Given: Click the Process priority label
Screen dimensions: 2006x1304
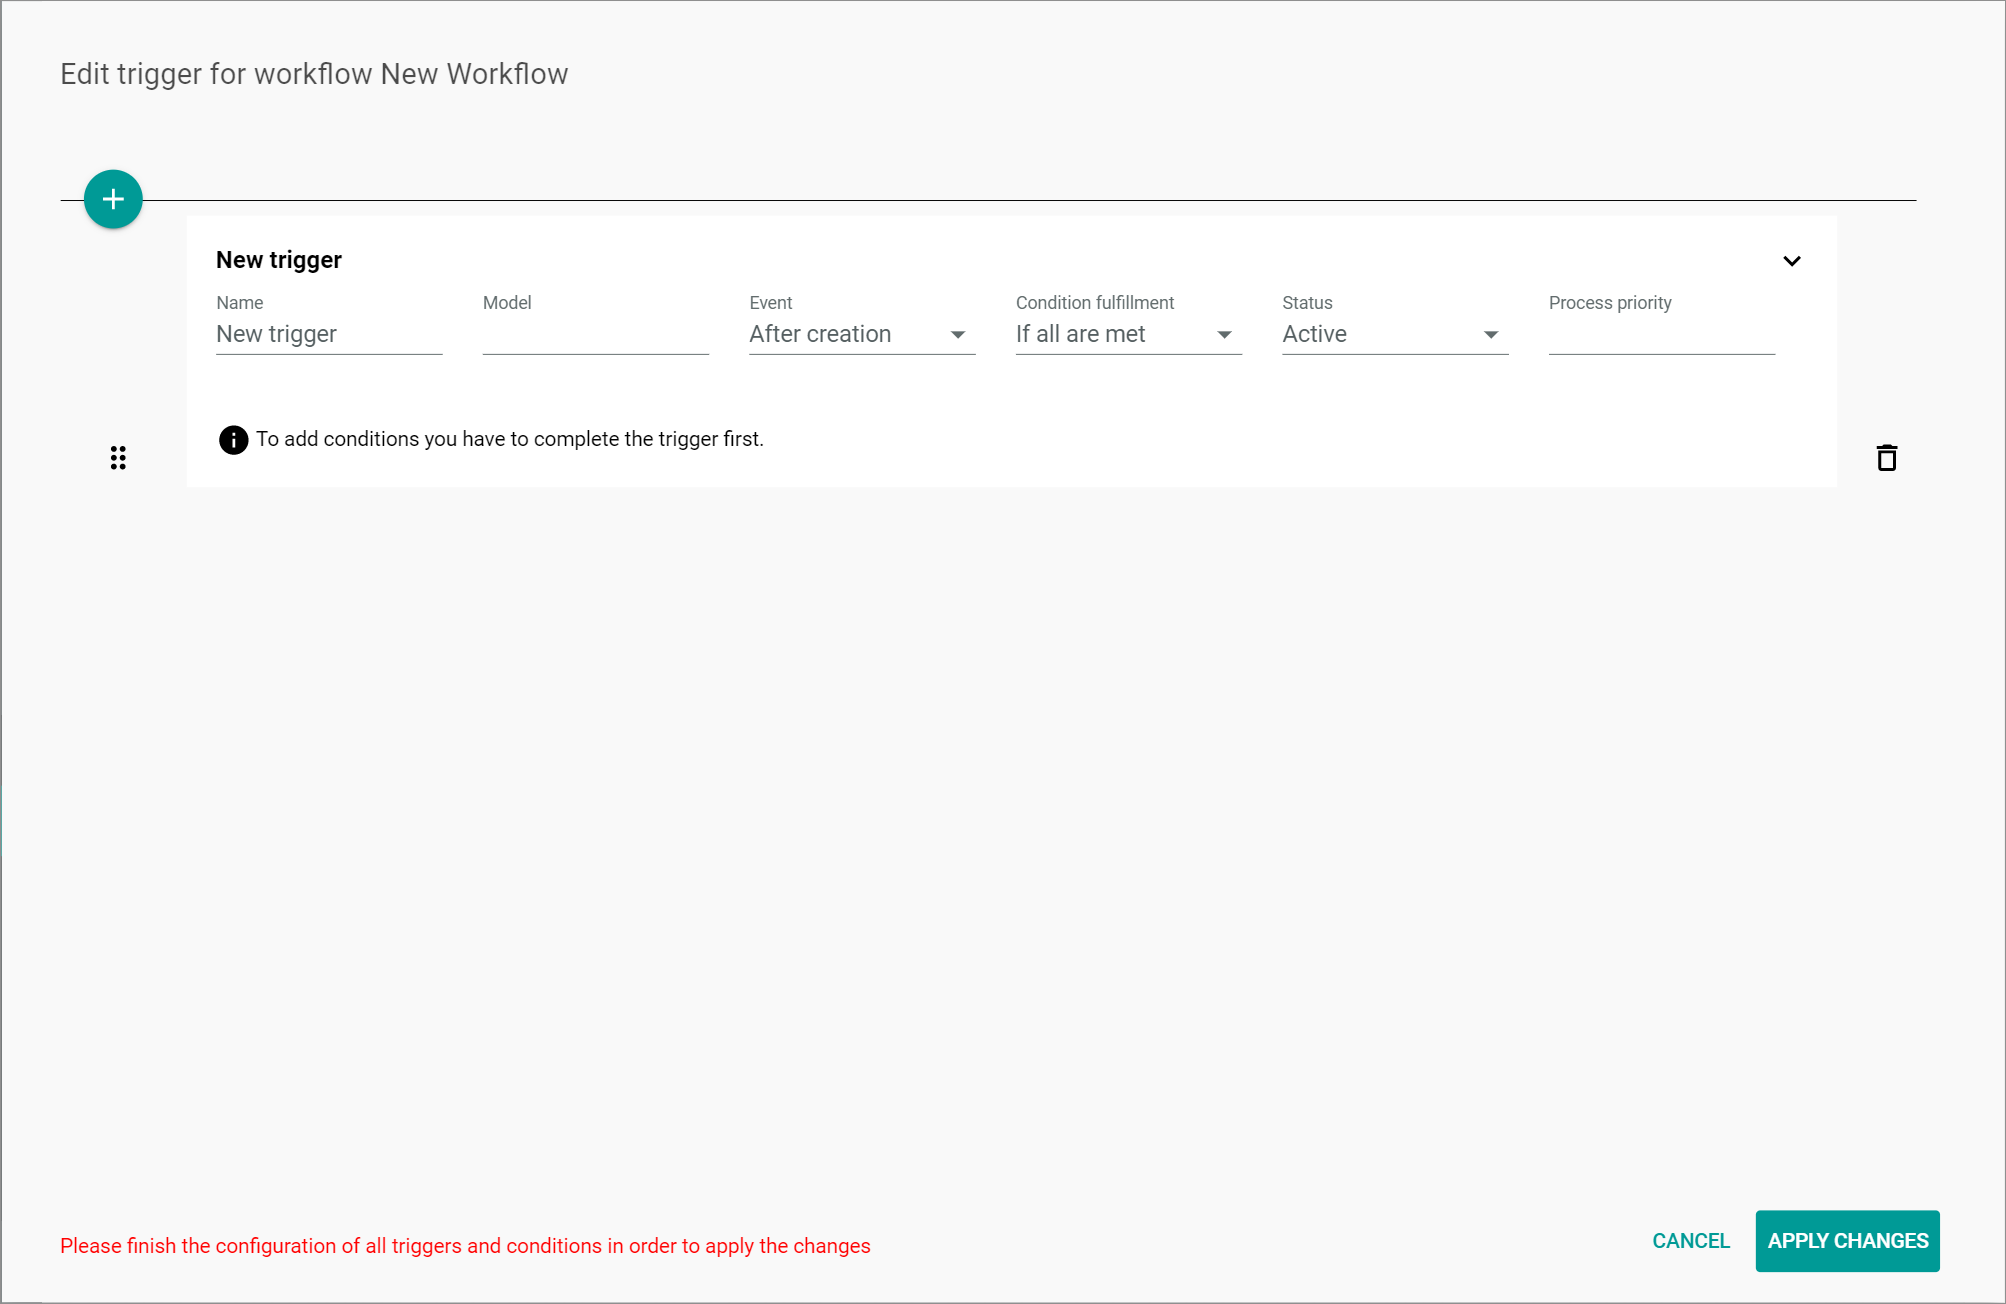Looking at the screenshot, I should pyautogui.click(x=1610, y=303).
